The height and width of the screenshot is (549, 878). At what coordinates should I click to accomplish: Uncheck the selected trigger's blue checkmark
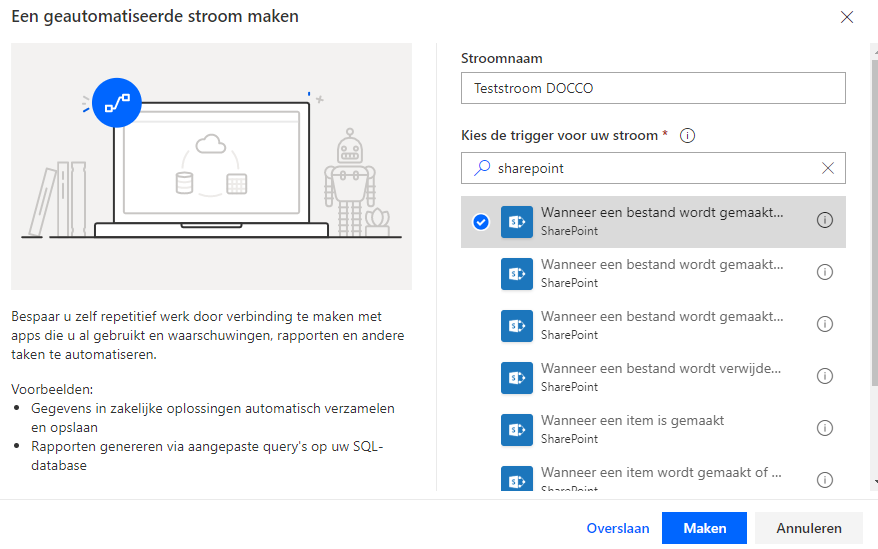(x=480, y=222)
